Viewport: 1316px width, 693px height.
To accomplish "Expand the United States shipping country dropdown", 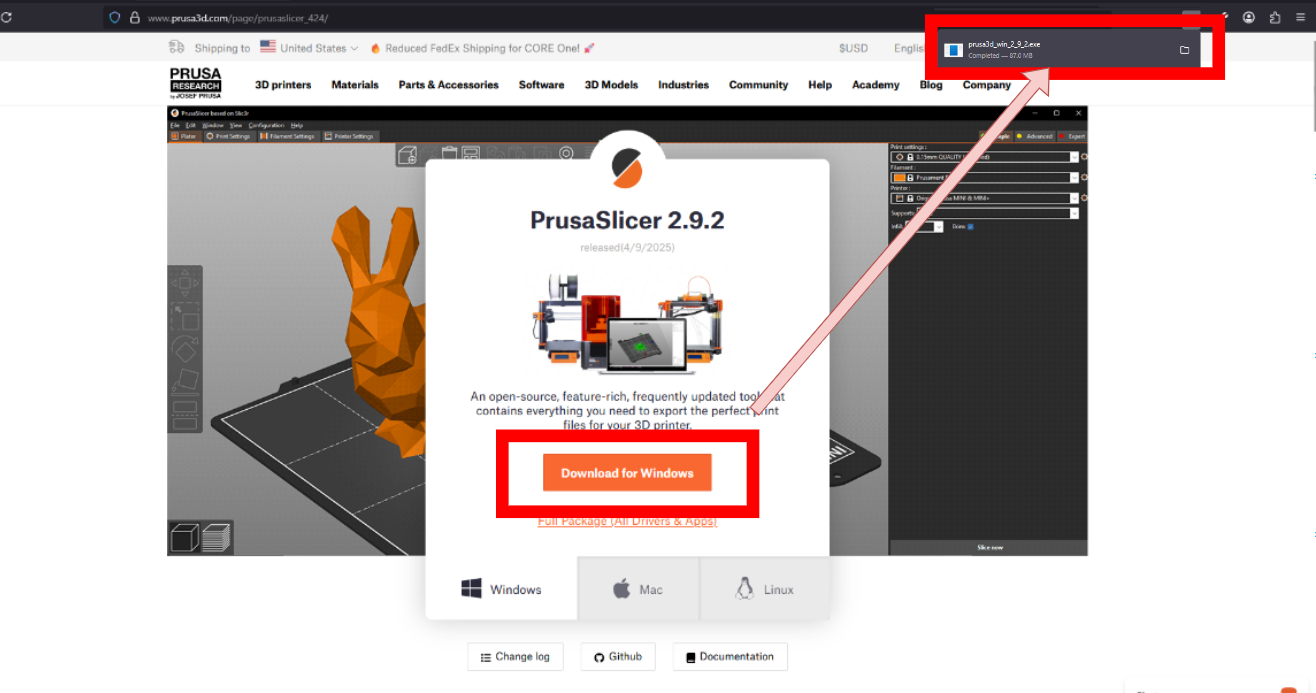I will tap(309, 48).
